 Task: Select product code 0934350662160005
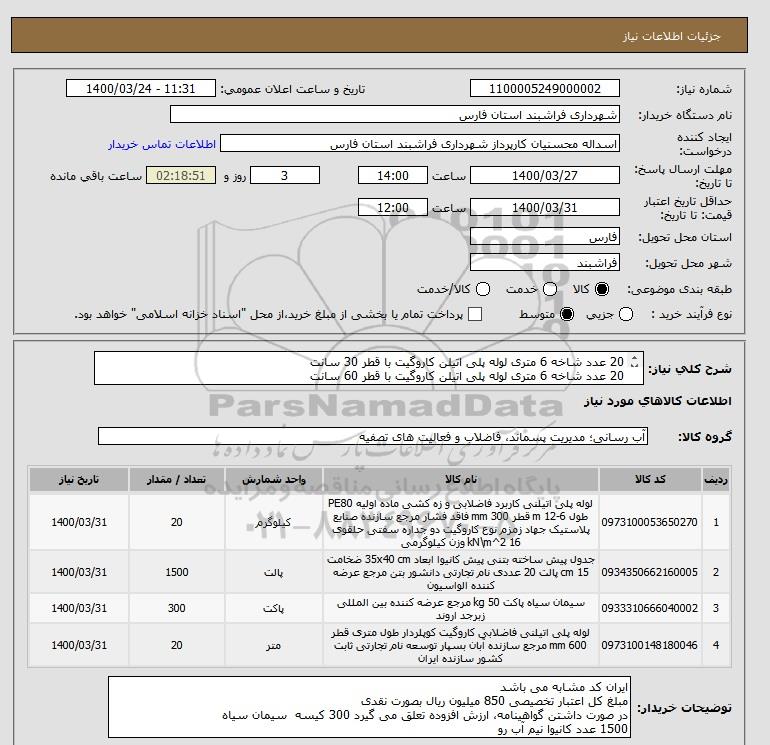click(x=650, y=572)
